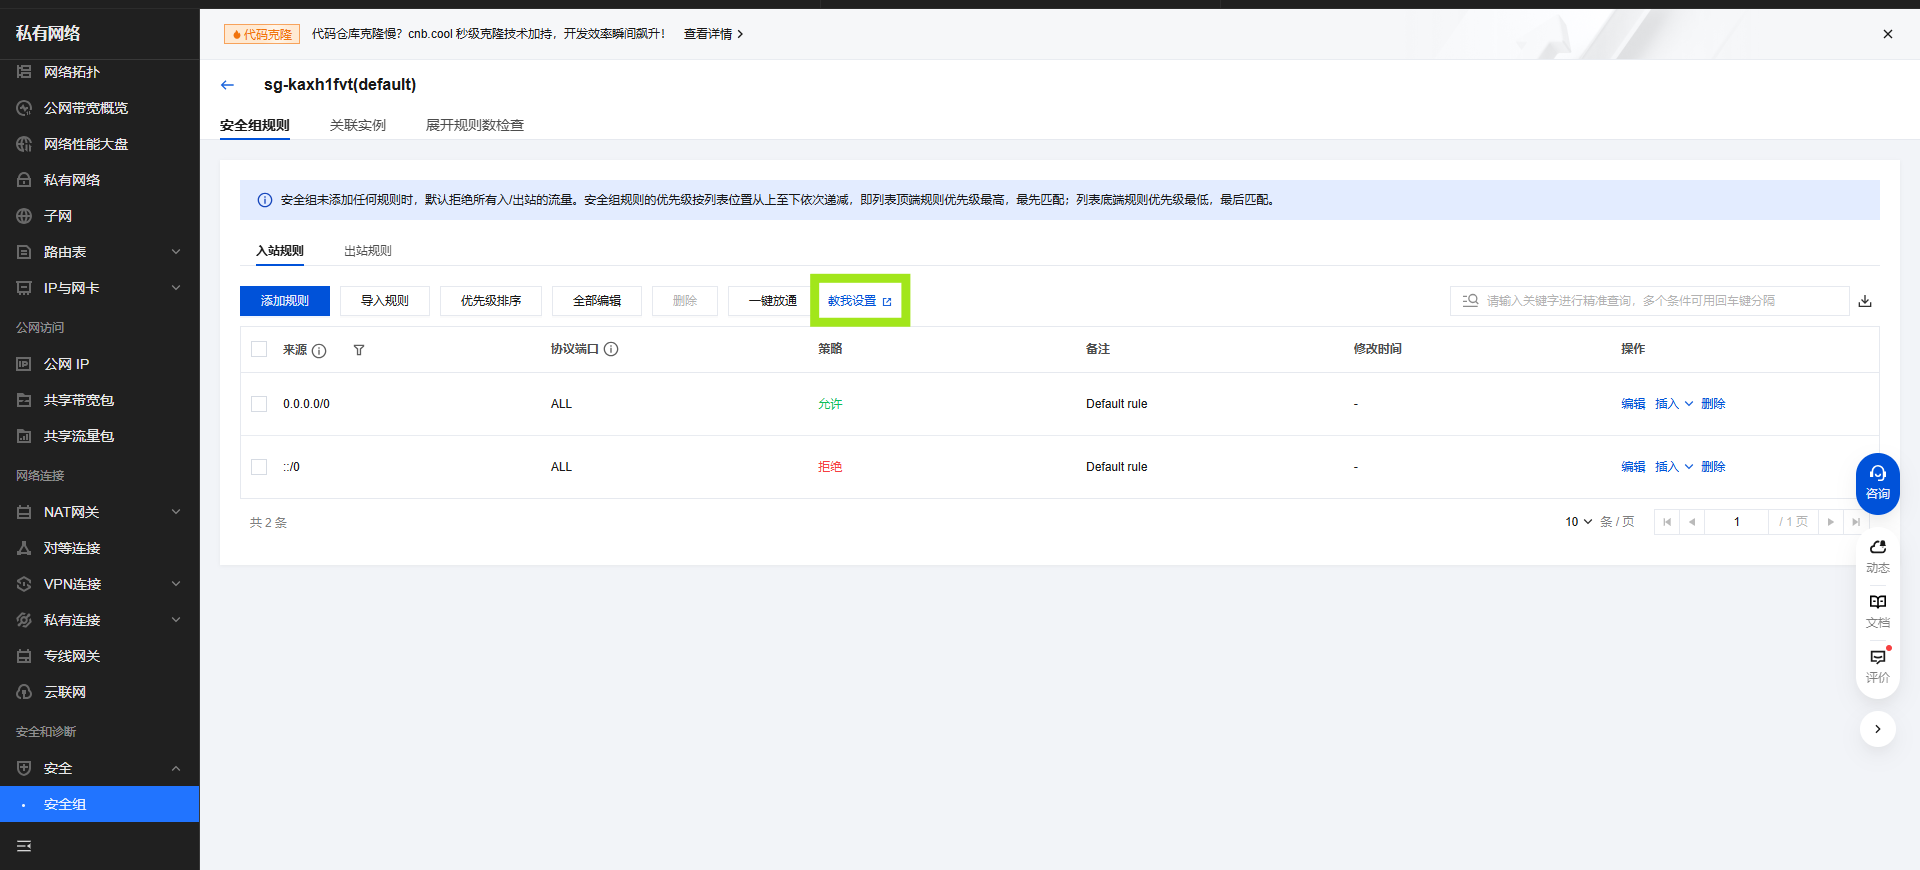The height and width of the screenshot is (870, 1920).
Task: Check the 0.0.0.0/0 rule row
Action: 259,404
